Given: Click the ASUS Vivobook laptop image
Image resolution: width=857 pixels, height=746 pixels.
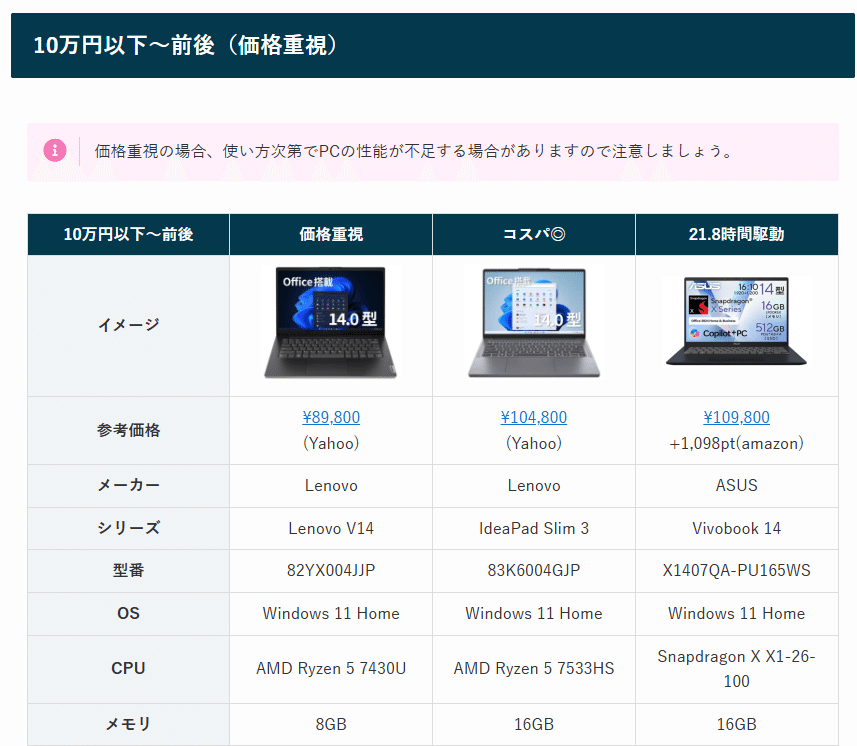Looking at the screenshot, I should tap(737, 321).
